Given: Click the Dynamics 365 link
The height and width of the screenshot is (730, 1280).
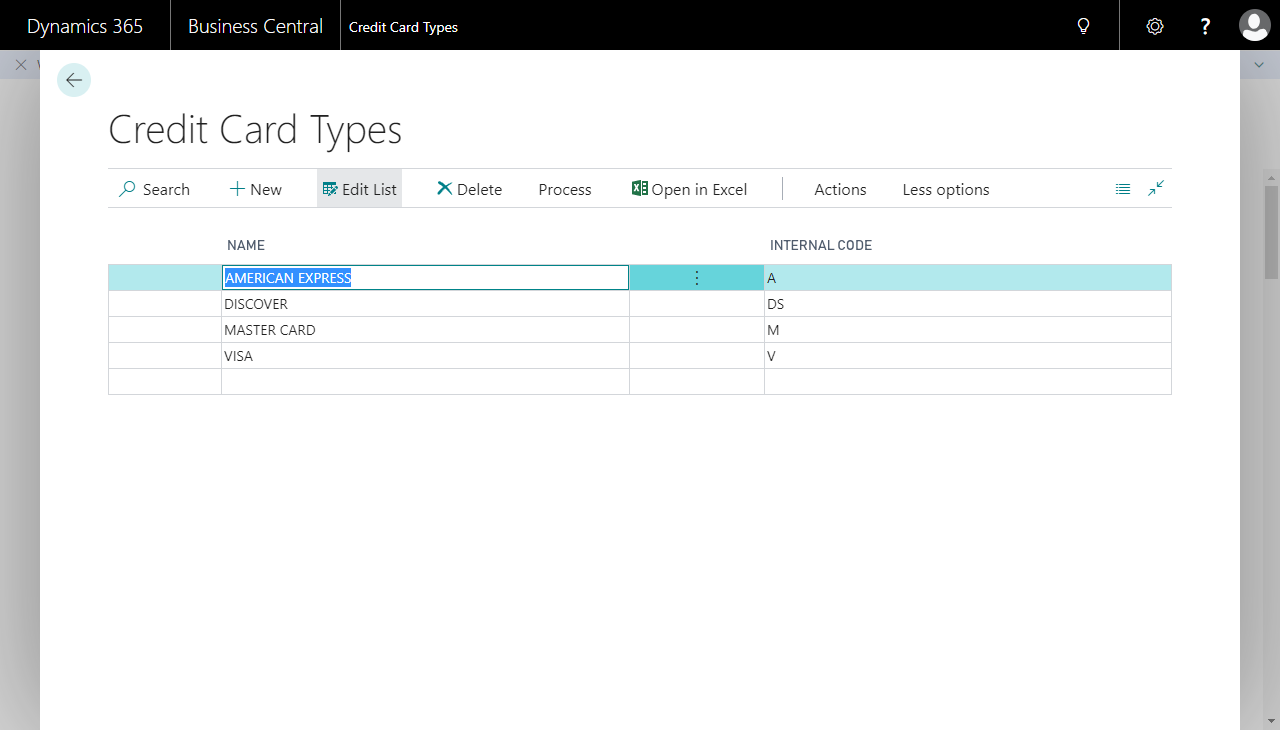Looking at the screenshot, I should (85, 26).
